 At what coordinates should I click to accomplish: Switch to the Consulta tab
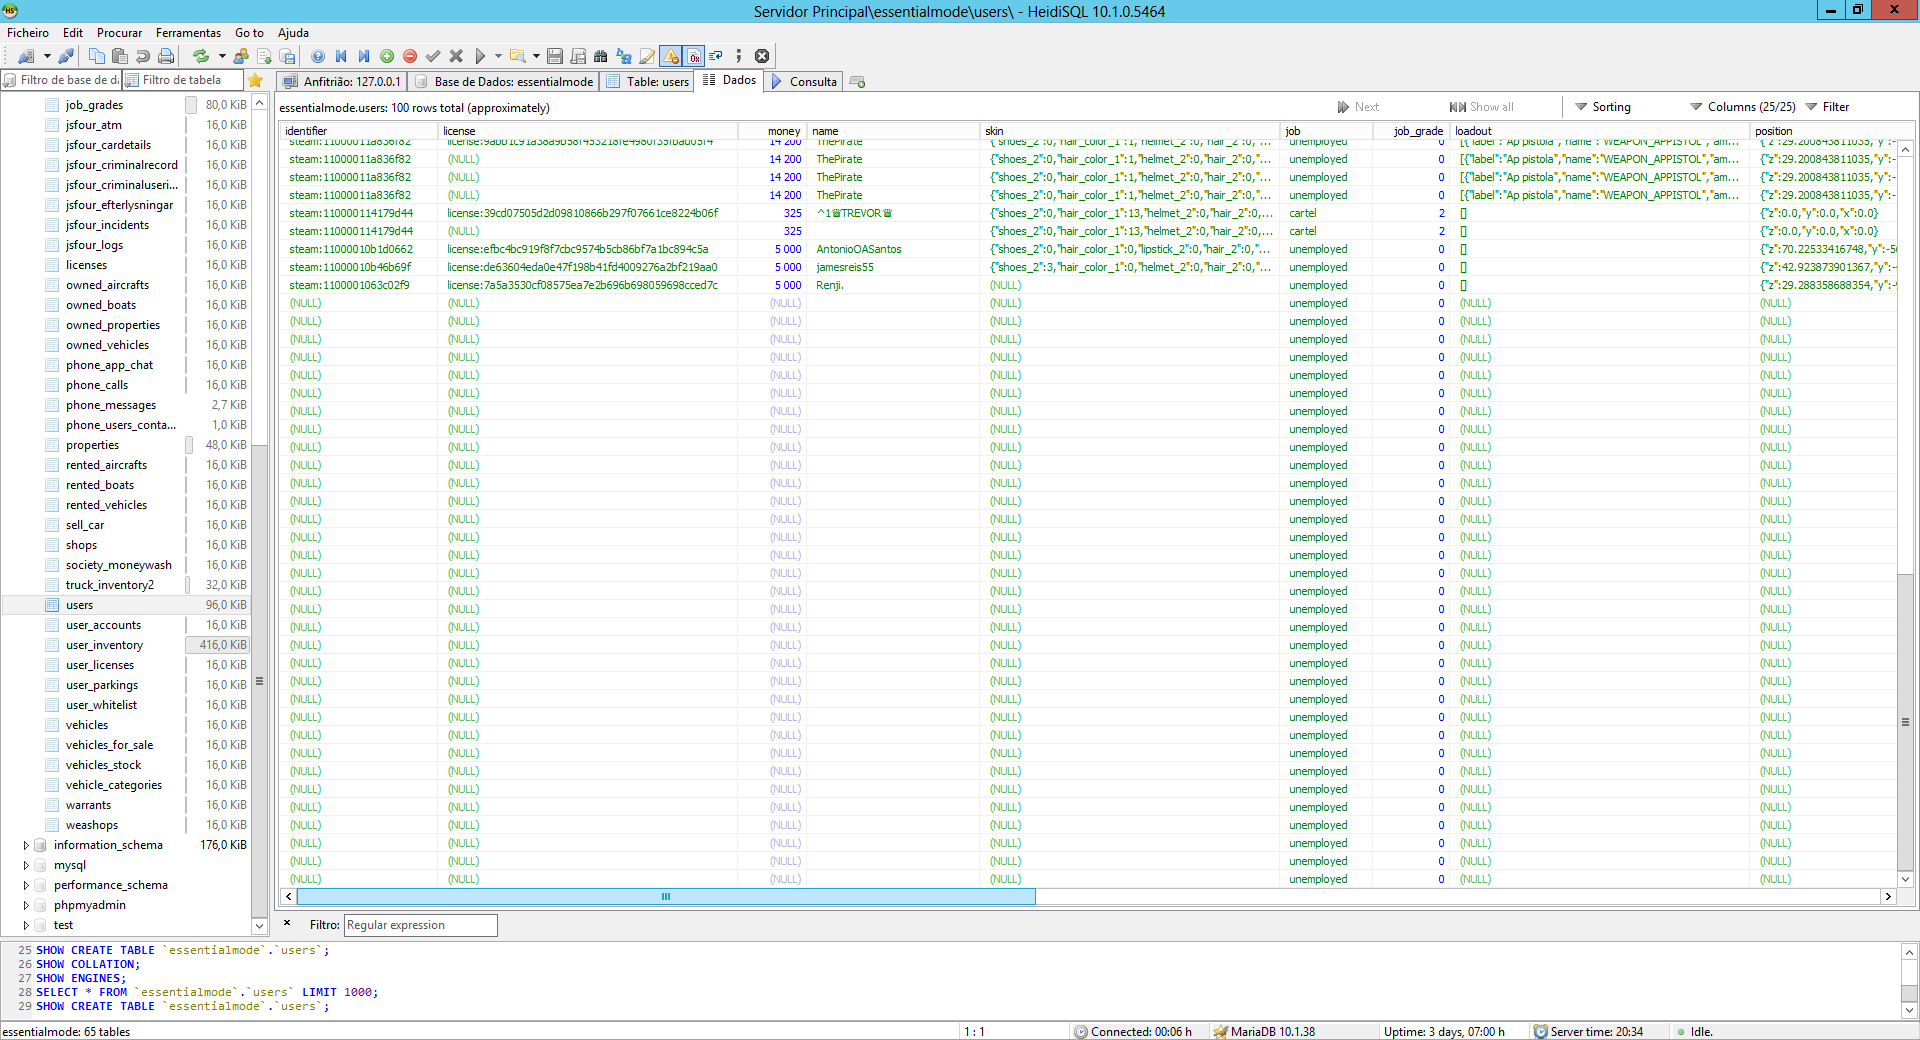point(804,82)
